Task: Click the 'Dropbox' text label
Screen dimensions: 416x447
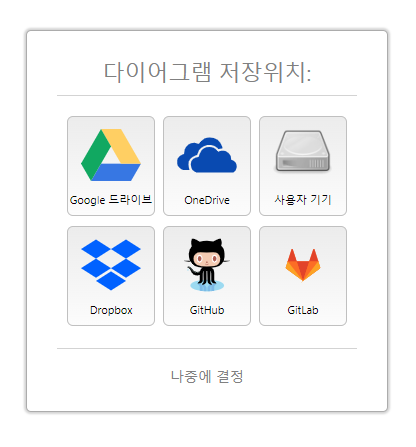Action: 111,310
